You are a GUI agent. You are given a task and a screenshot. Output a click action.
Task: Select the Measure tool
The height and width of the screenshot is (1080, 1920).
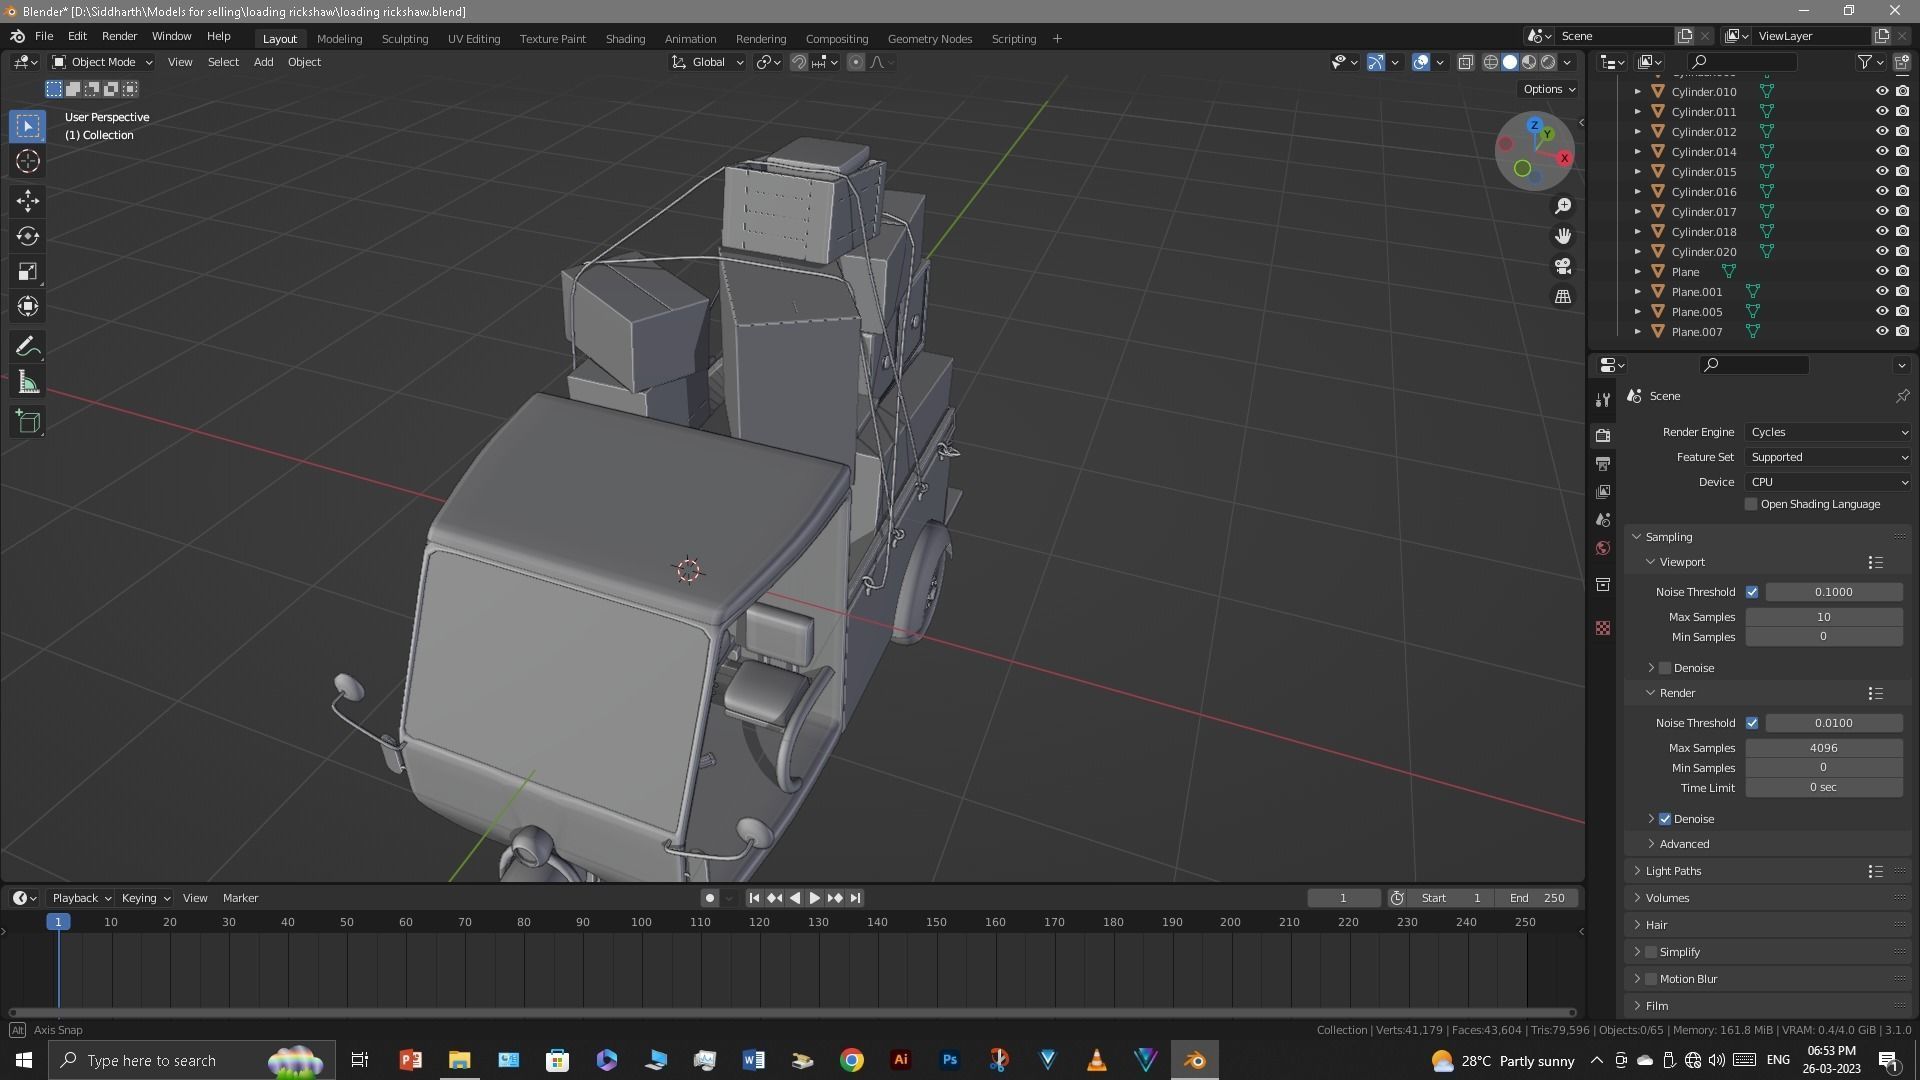pos(28,382)
